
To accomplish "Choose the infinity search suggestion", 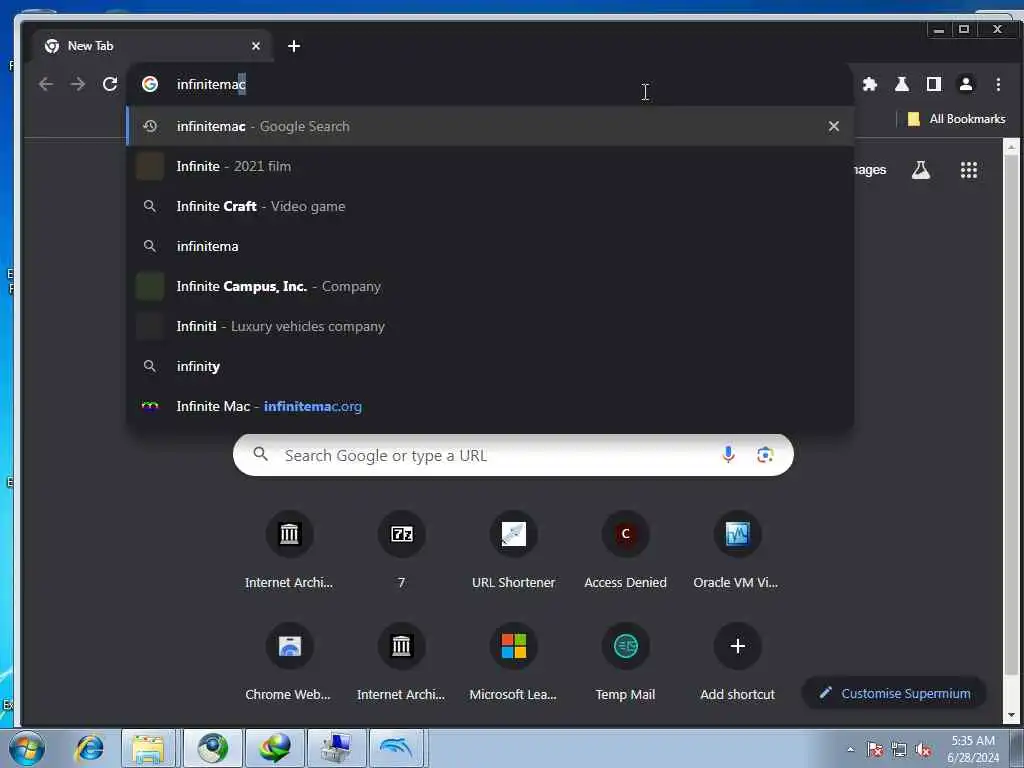I will pyautogui.click(x=490, y=366).
